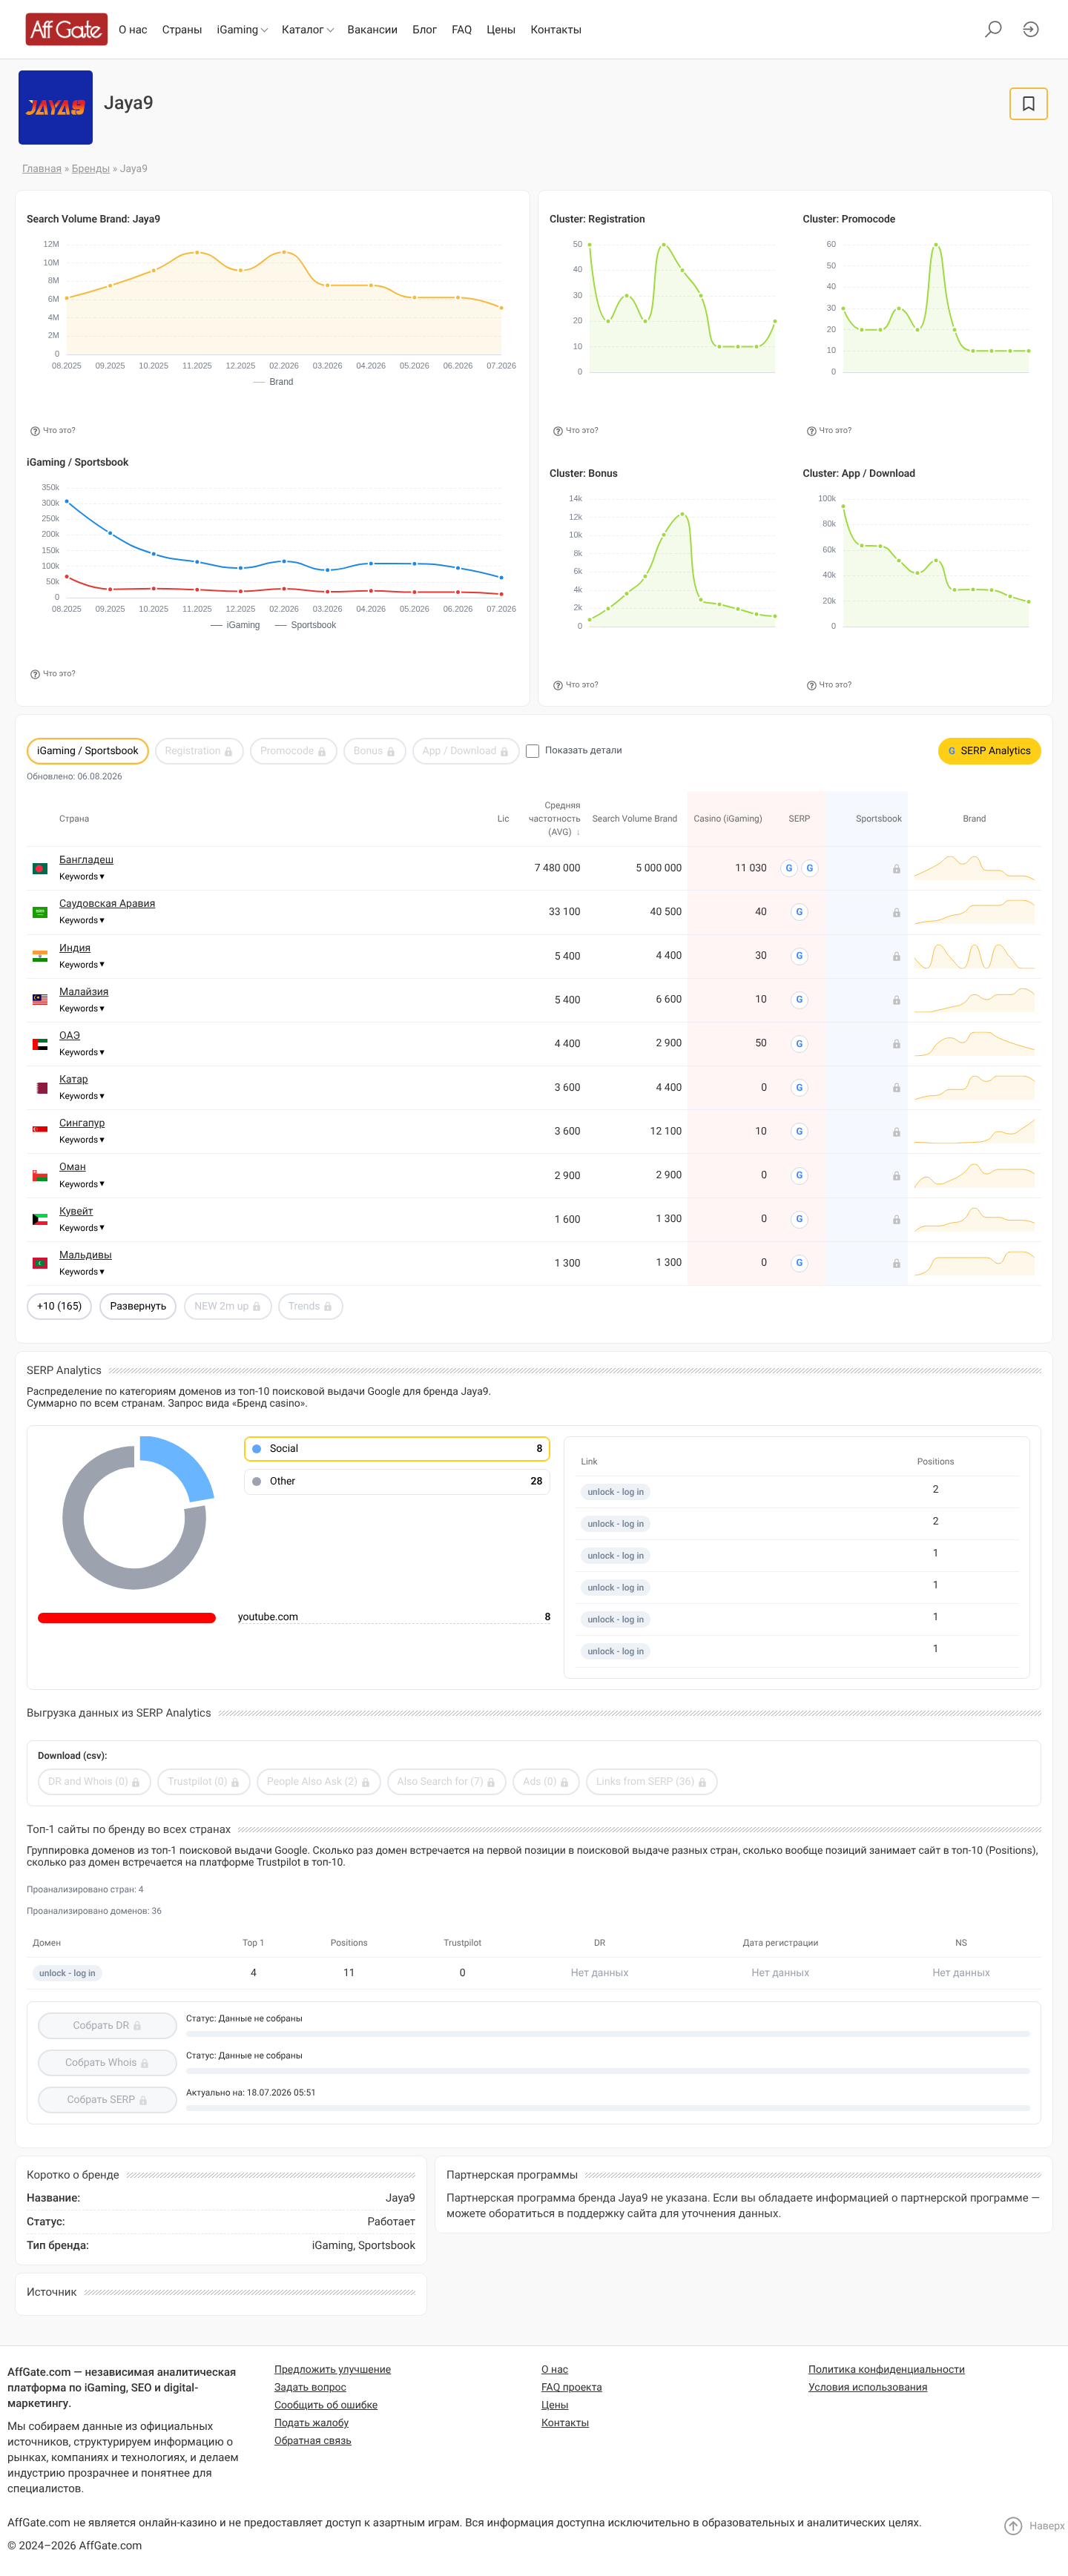Click the Jaya9 brand logo image
This screenshot has height=2576, width=1068.
pos(56,107)
